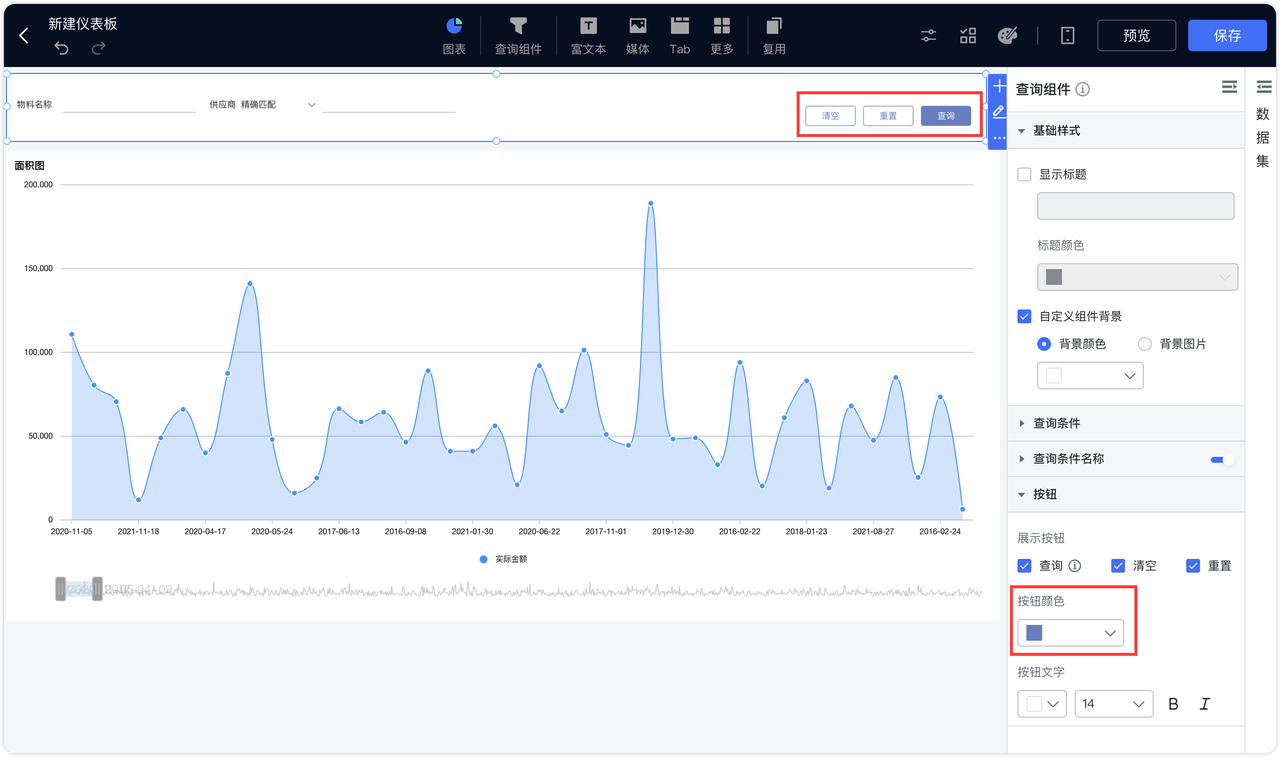The height and width of the screenshot is (757, 1280).
Task: Click the pencil edit icon on the query component
Action: click(x=999, y=111)
